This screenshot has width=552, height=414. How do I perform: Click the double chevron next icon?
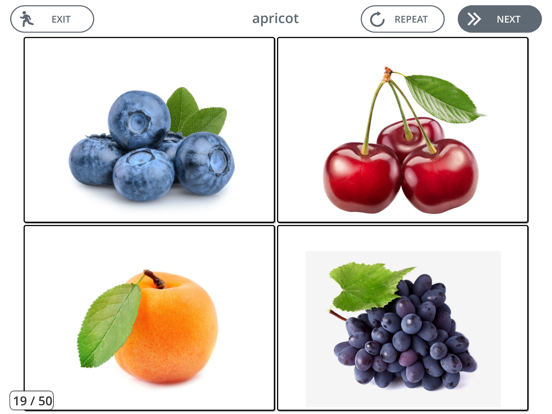point(474,19)
